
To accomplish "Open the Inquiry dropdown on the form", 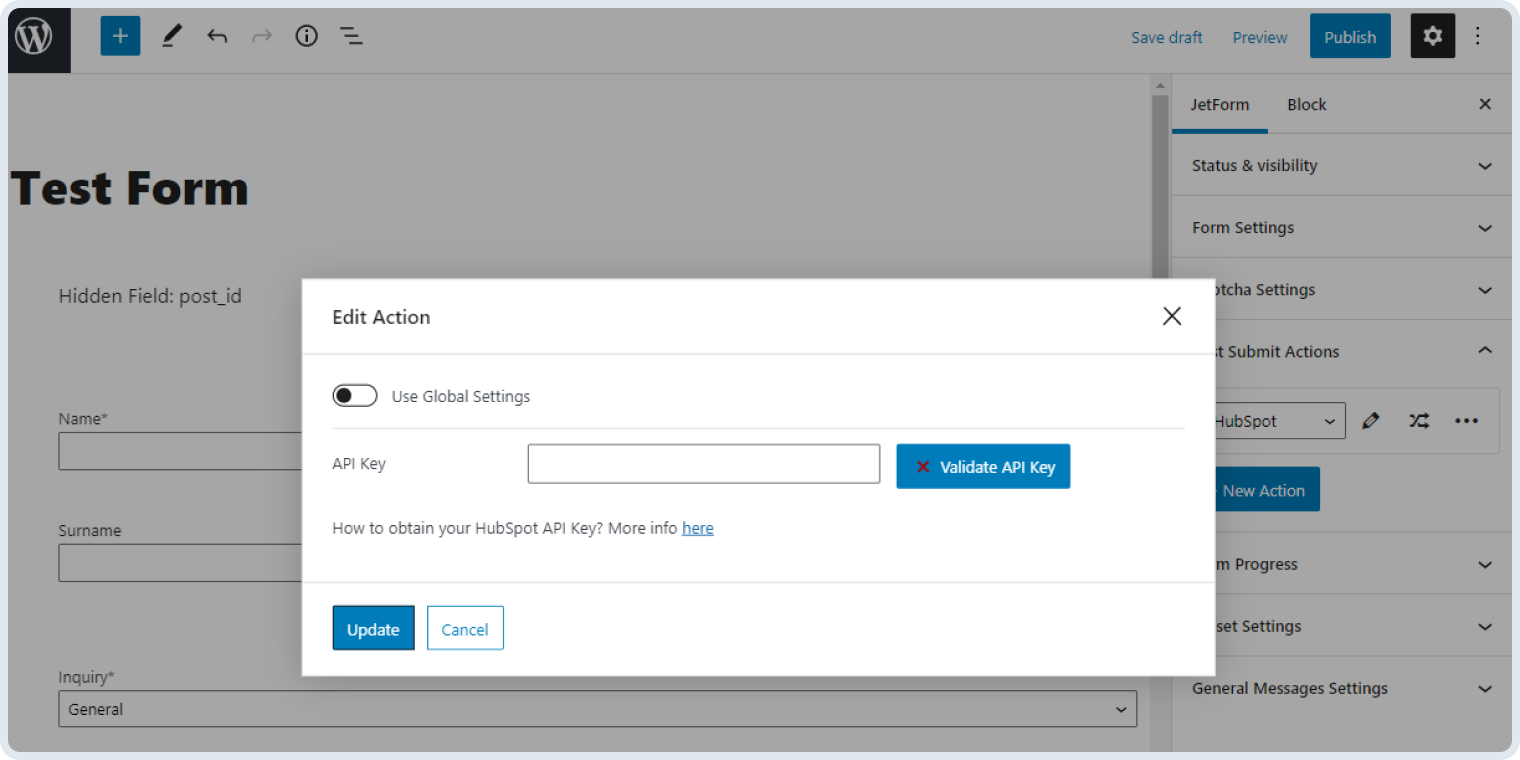I will (1119, 709).
